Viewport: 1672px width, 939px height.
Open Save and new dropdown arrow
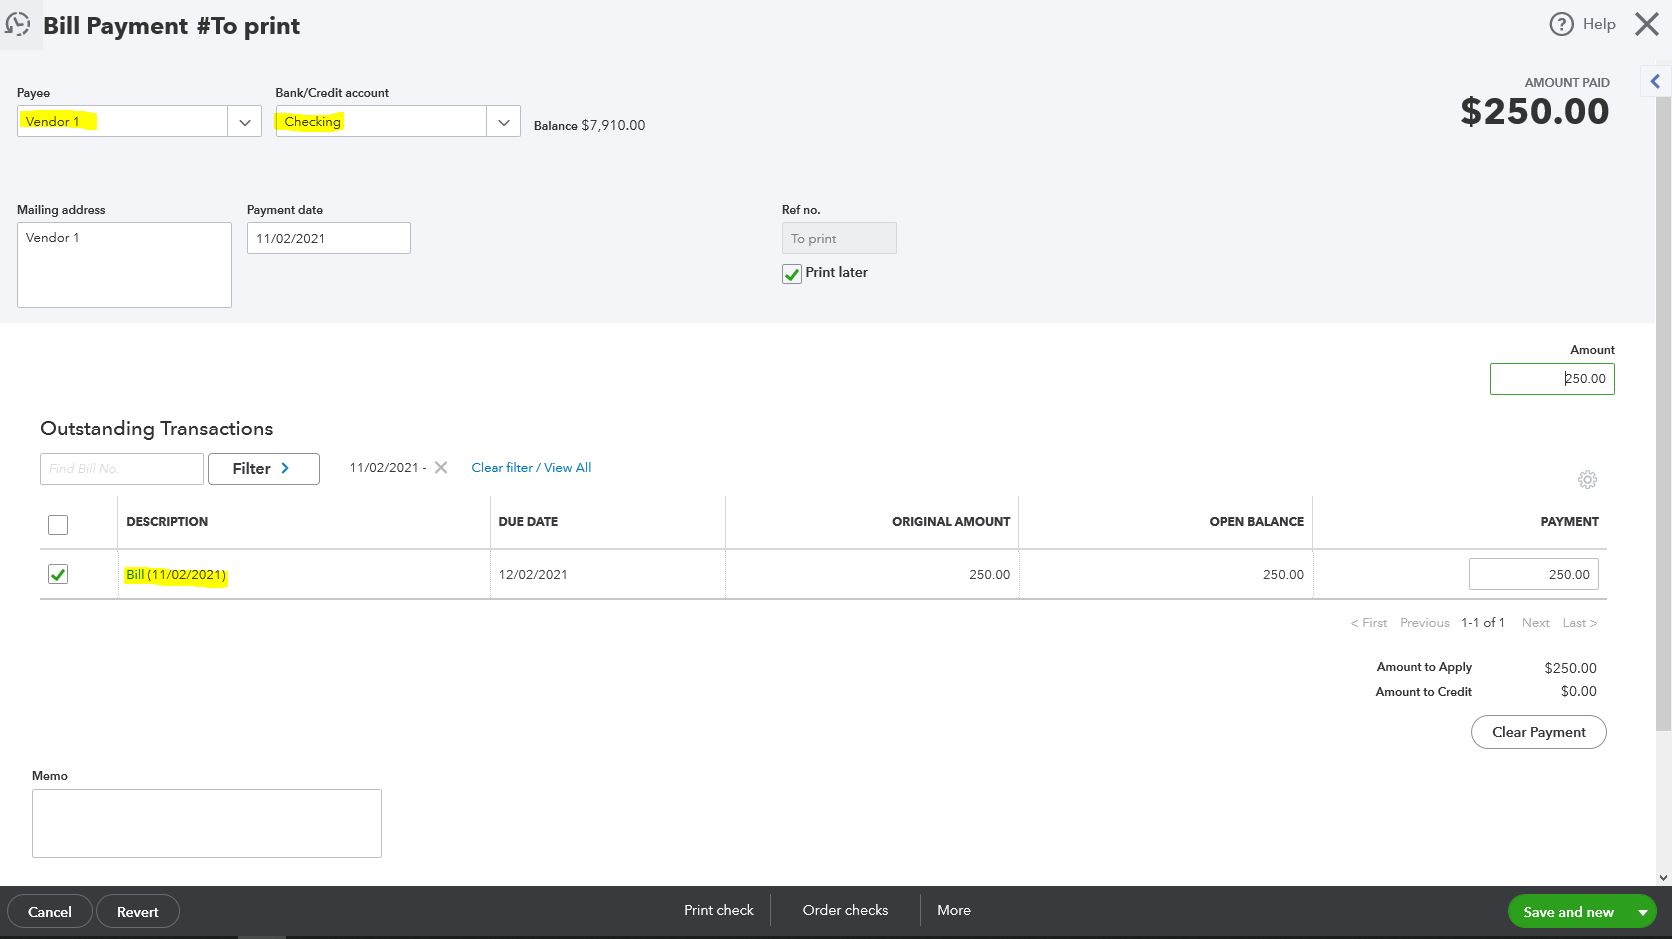coord(1642,912)
